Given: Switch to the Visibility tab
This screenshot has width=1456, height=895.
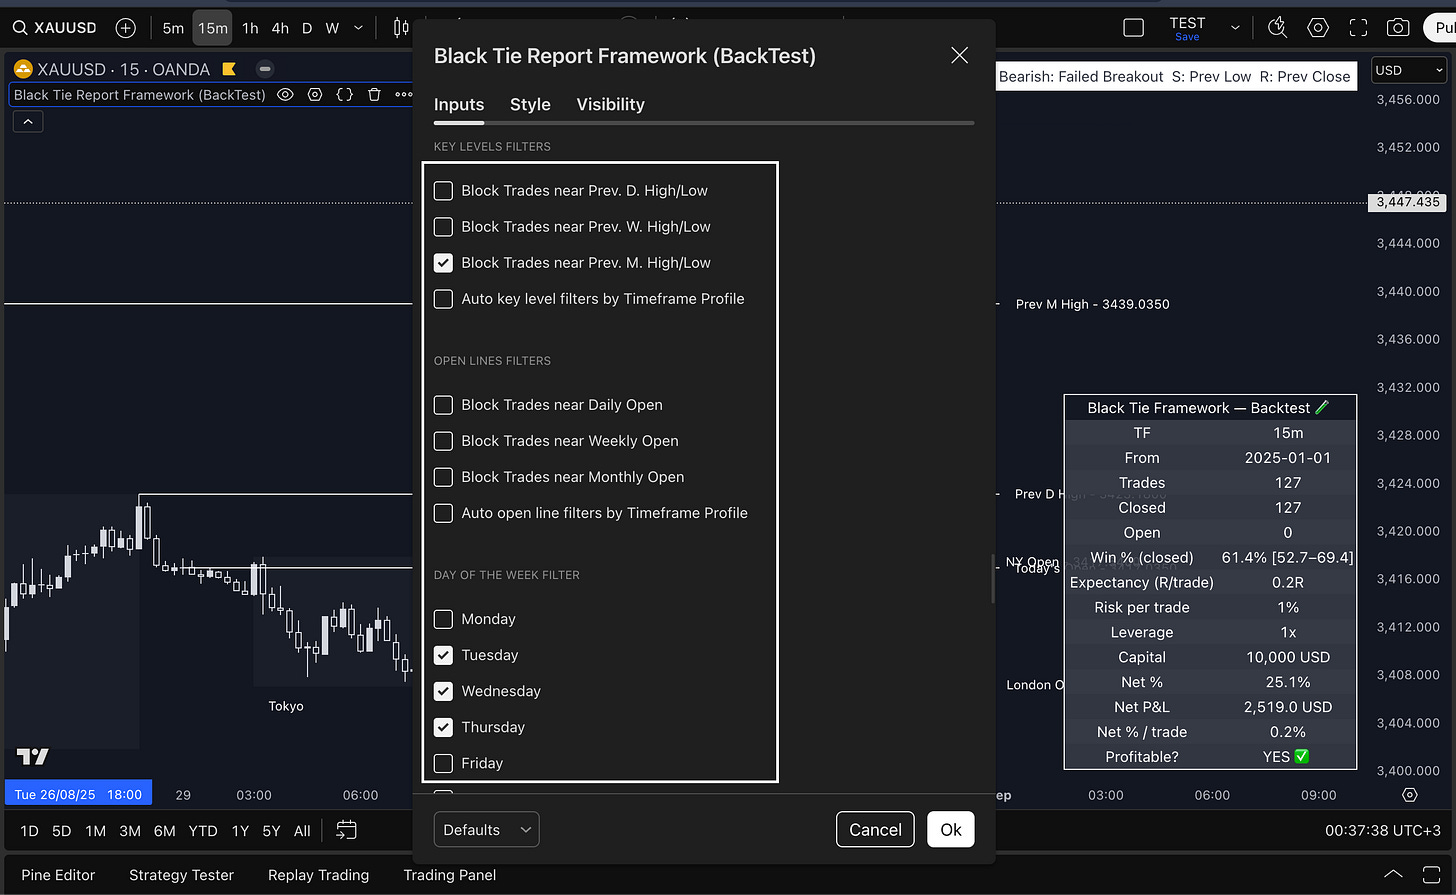Looking at the screenshot, I should coord(610,104).
